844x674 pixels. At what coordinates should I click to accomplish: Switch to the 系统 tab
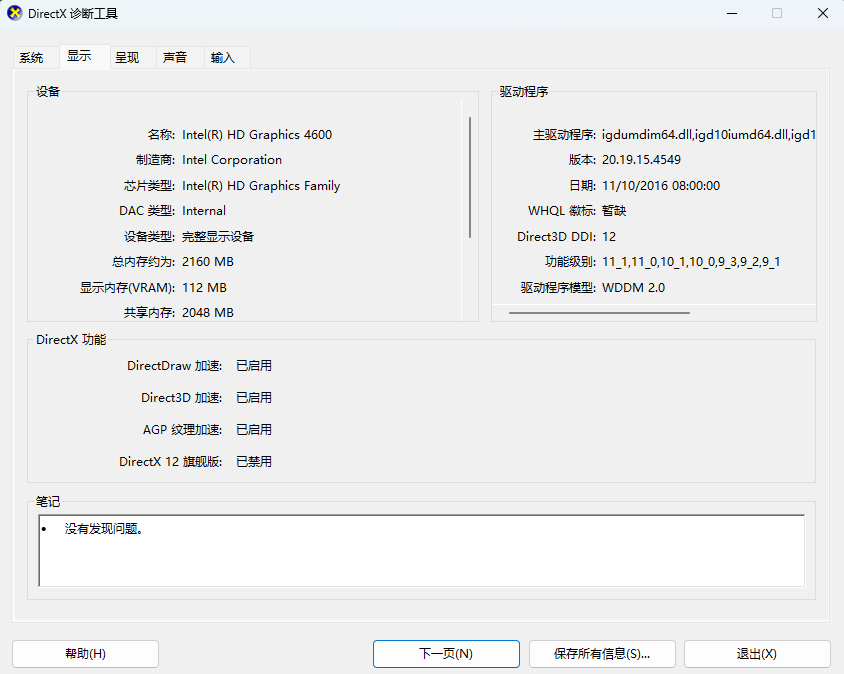tap(31, 58)
